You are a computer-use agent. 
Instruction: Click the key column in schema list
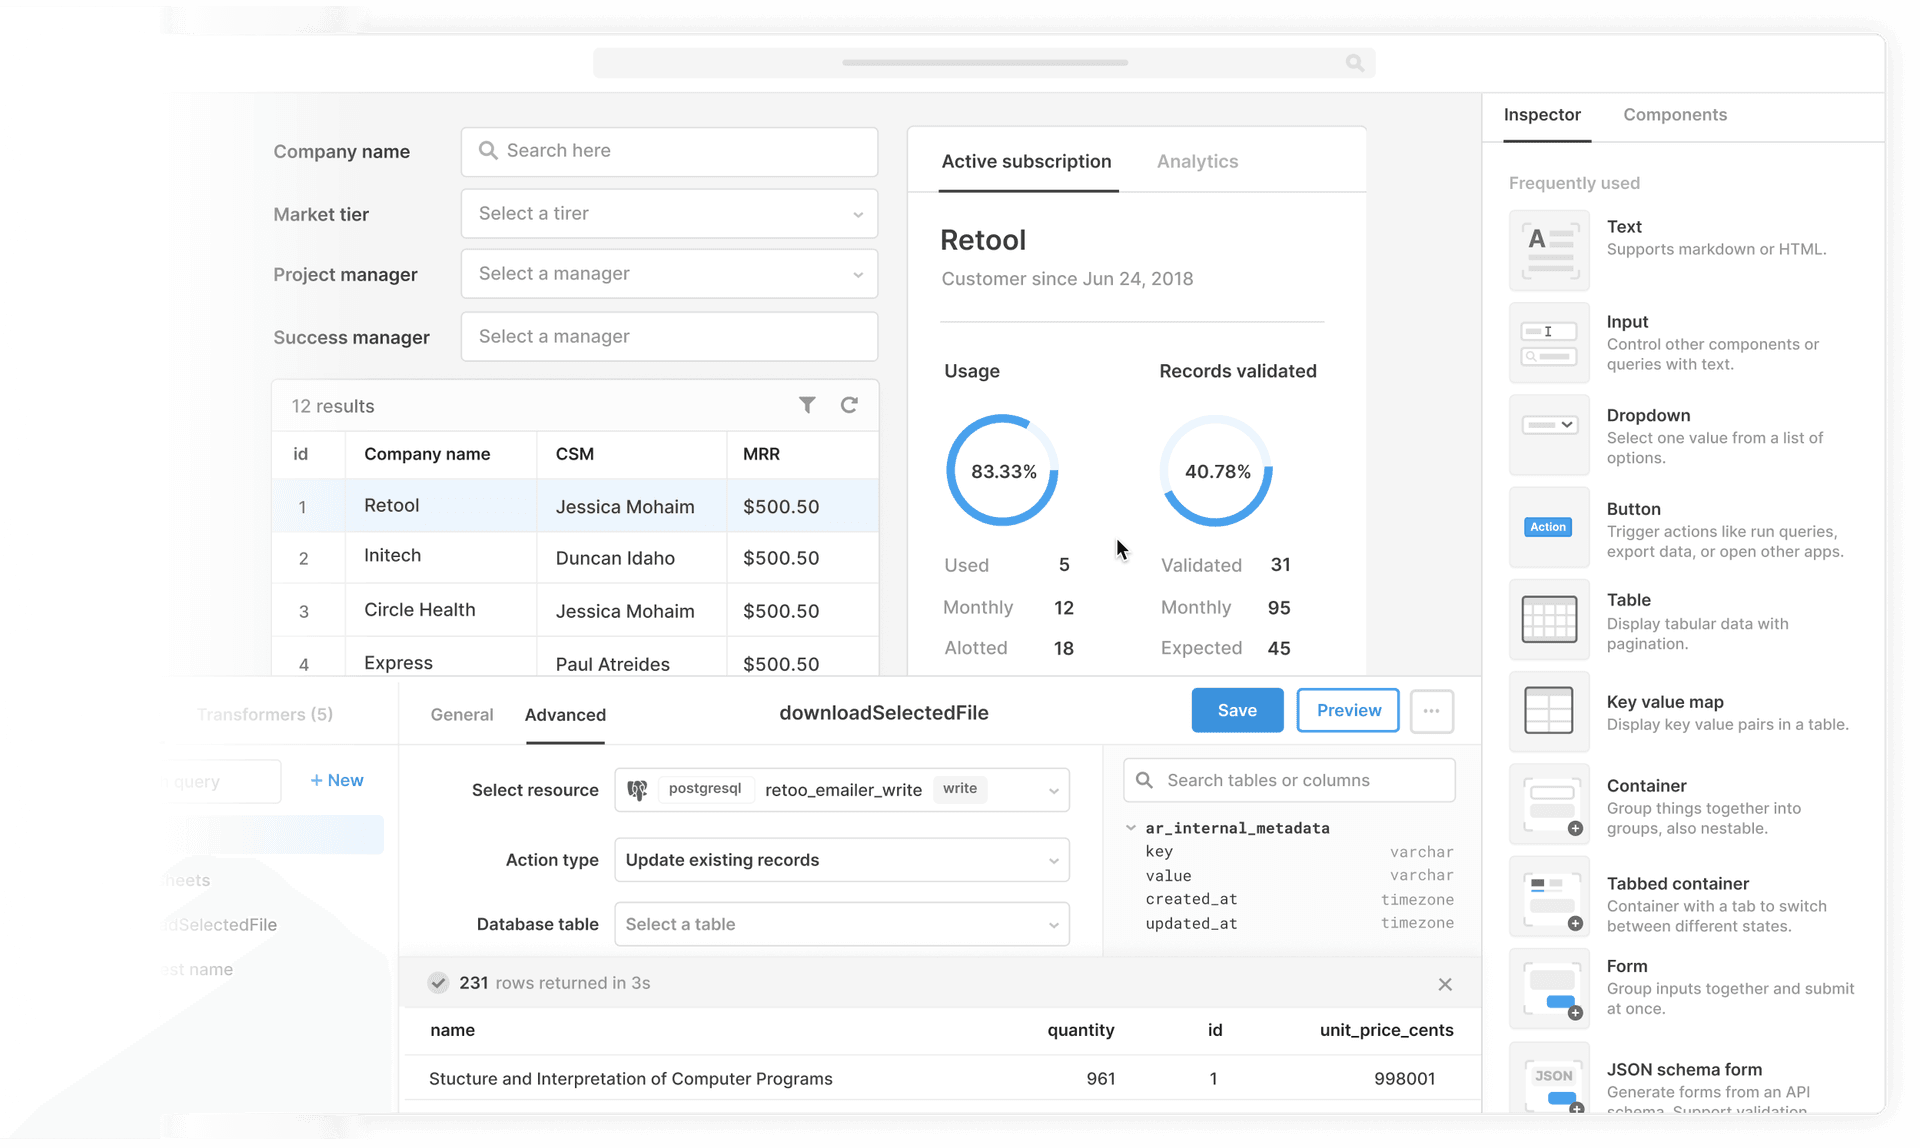point(1159,851)
